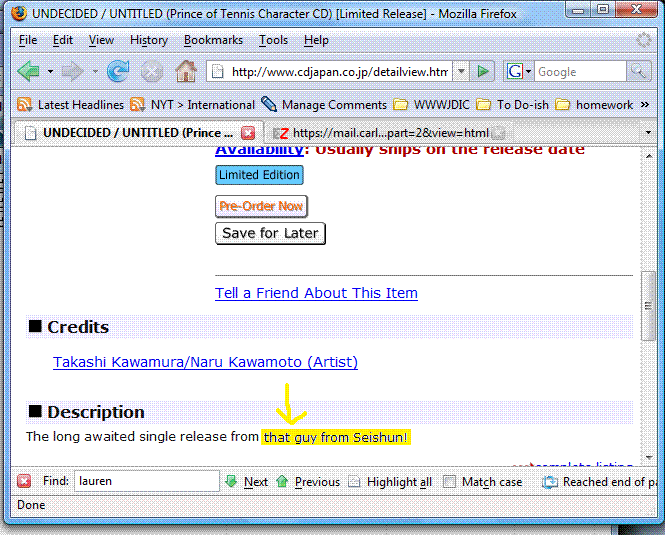
Task: Go to Home via the house icon
Action: tap(186, 72)
